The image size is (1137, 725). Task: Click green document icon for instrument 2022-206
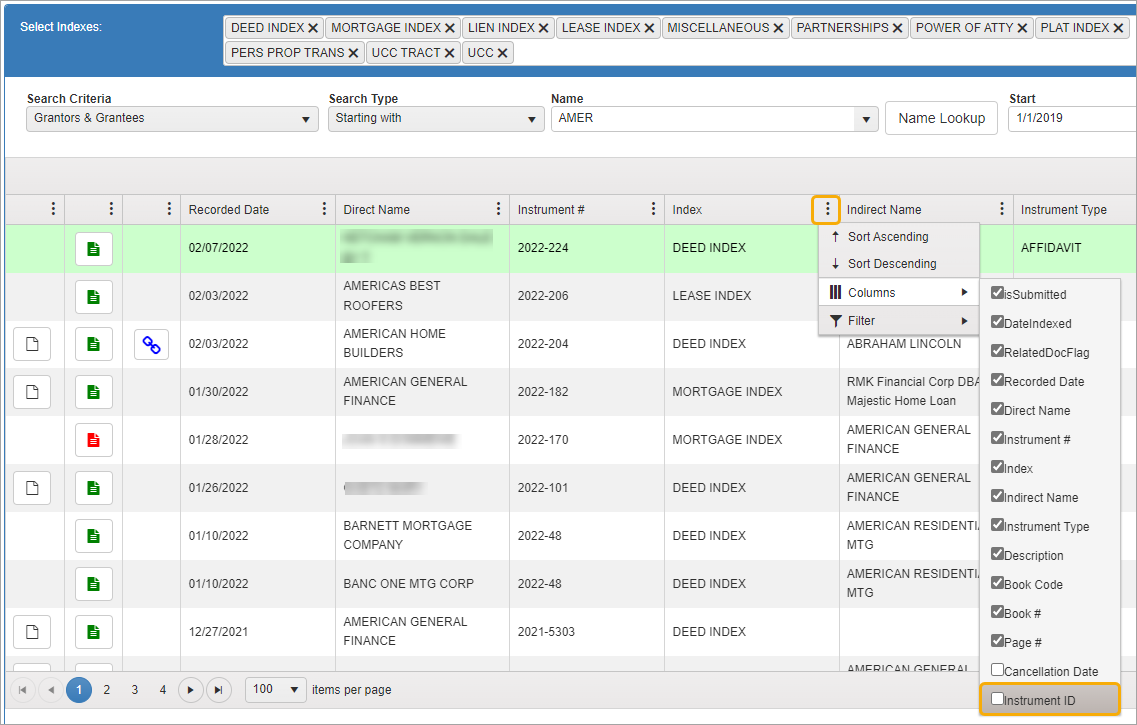pos(93,296)
